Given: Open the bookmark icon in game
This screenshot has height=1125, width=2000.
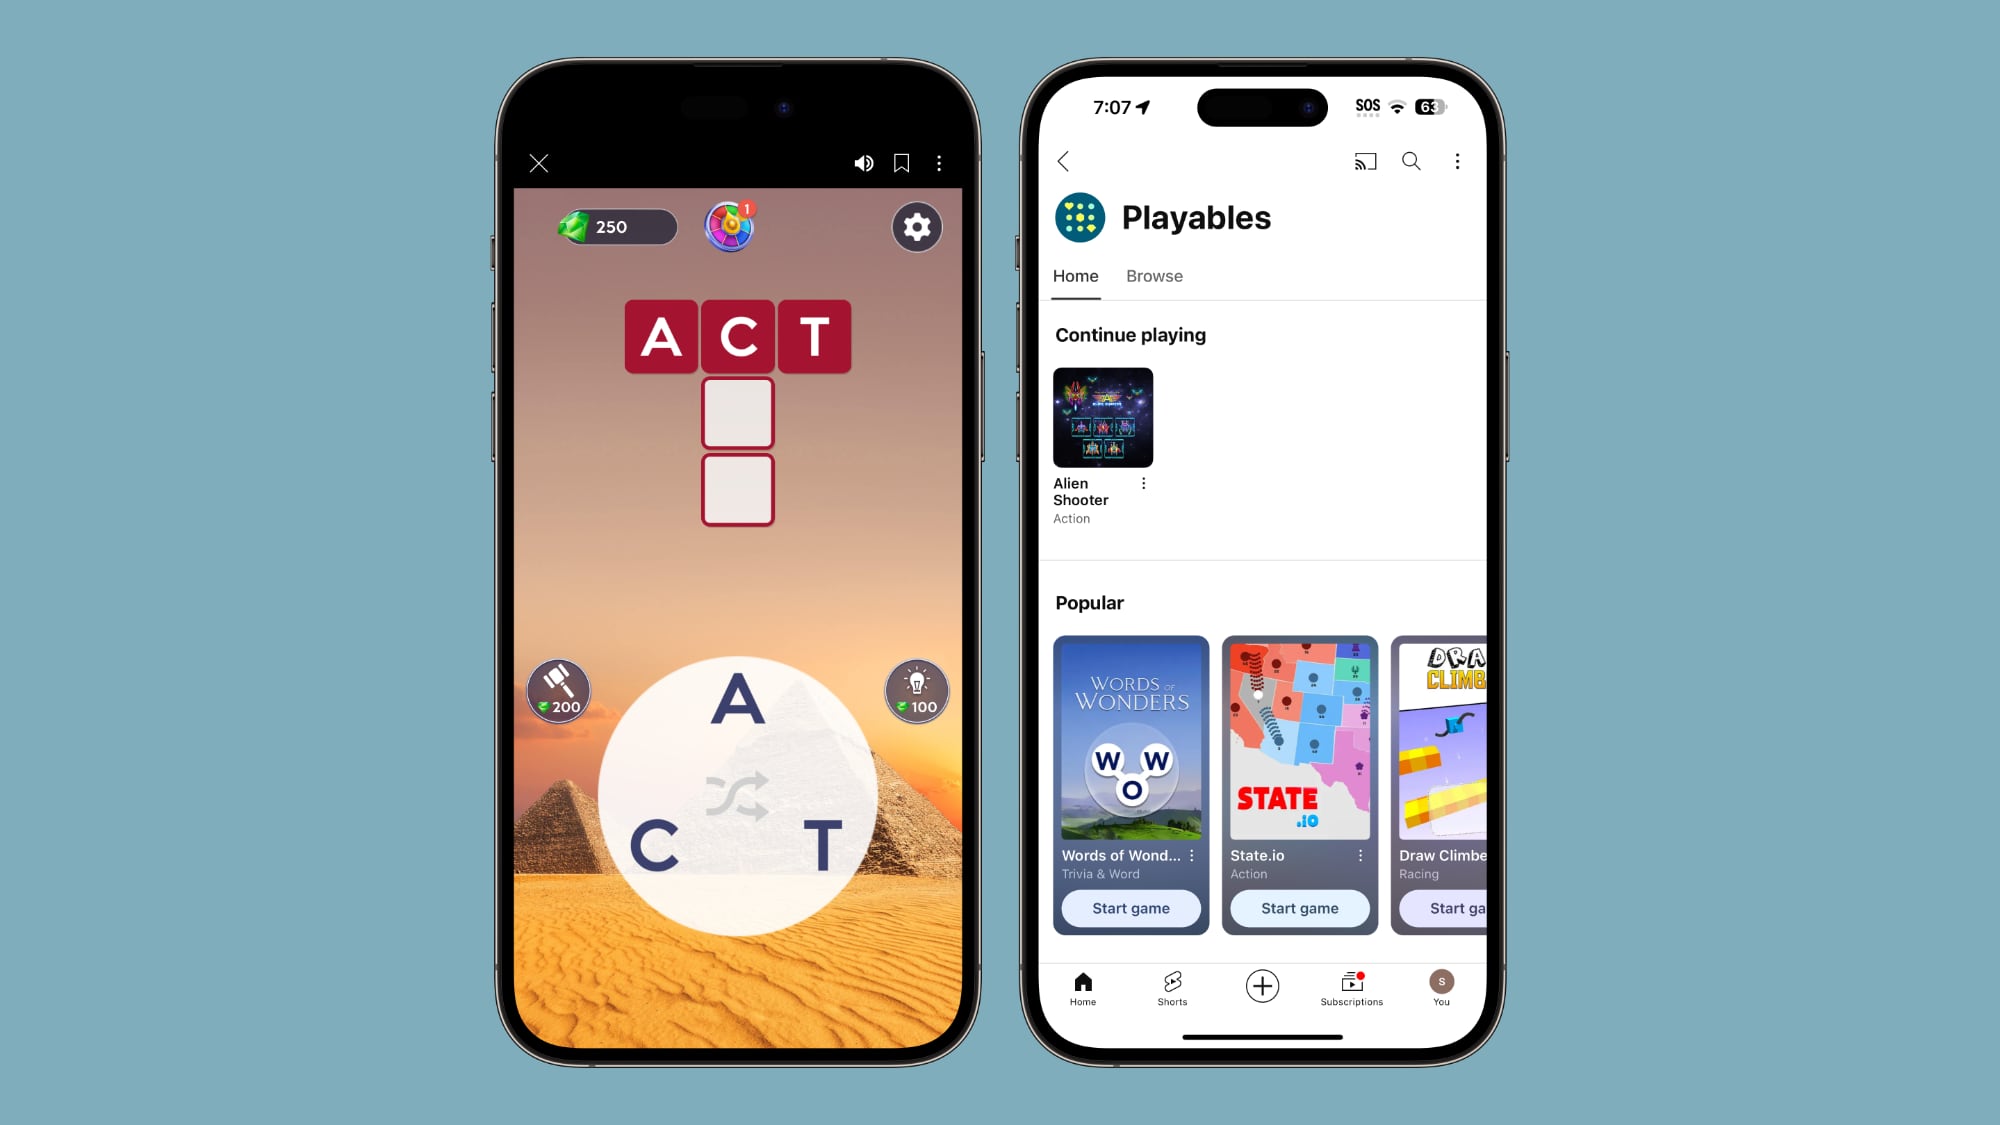Looking at the screenshot, I should [x=900, y=162].
